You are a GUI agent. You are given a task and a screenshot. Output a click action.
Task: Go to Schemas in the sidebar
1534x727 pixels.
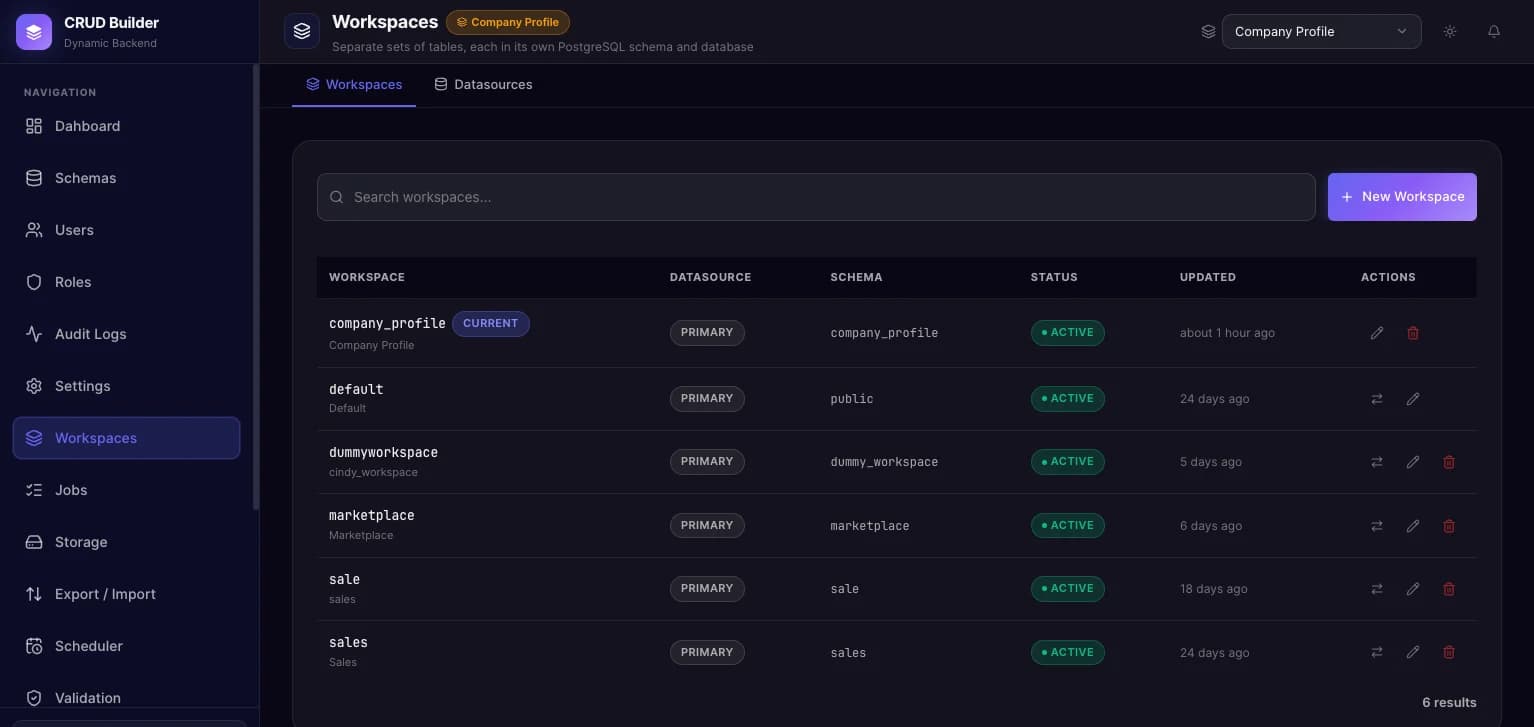point(126,178)
